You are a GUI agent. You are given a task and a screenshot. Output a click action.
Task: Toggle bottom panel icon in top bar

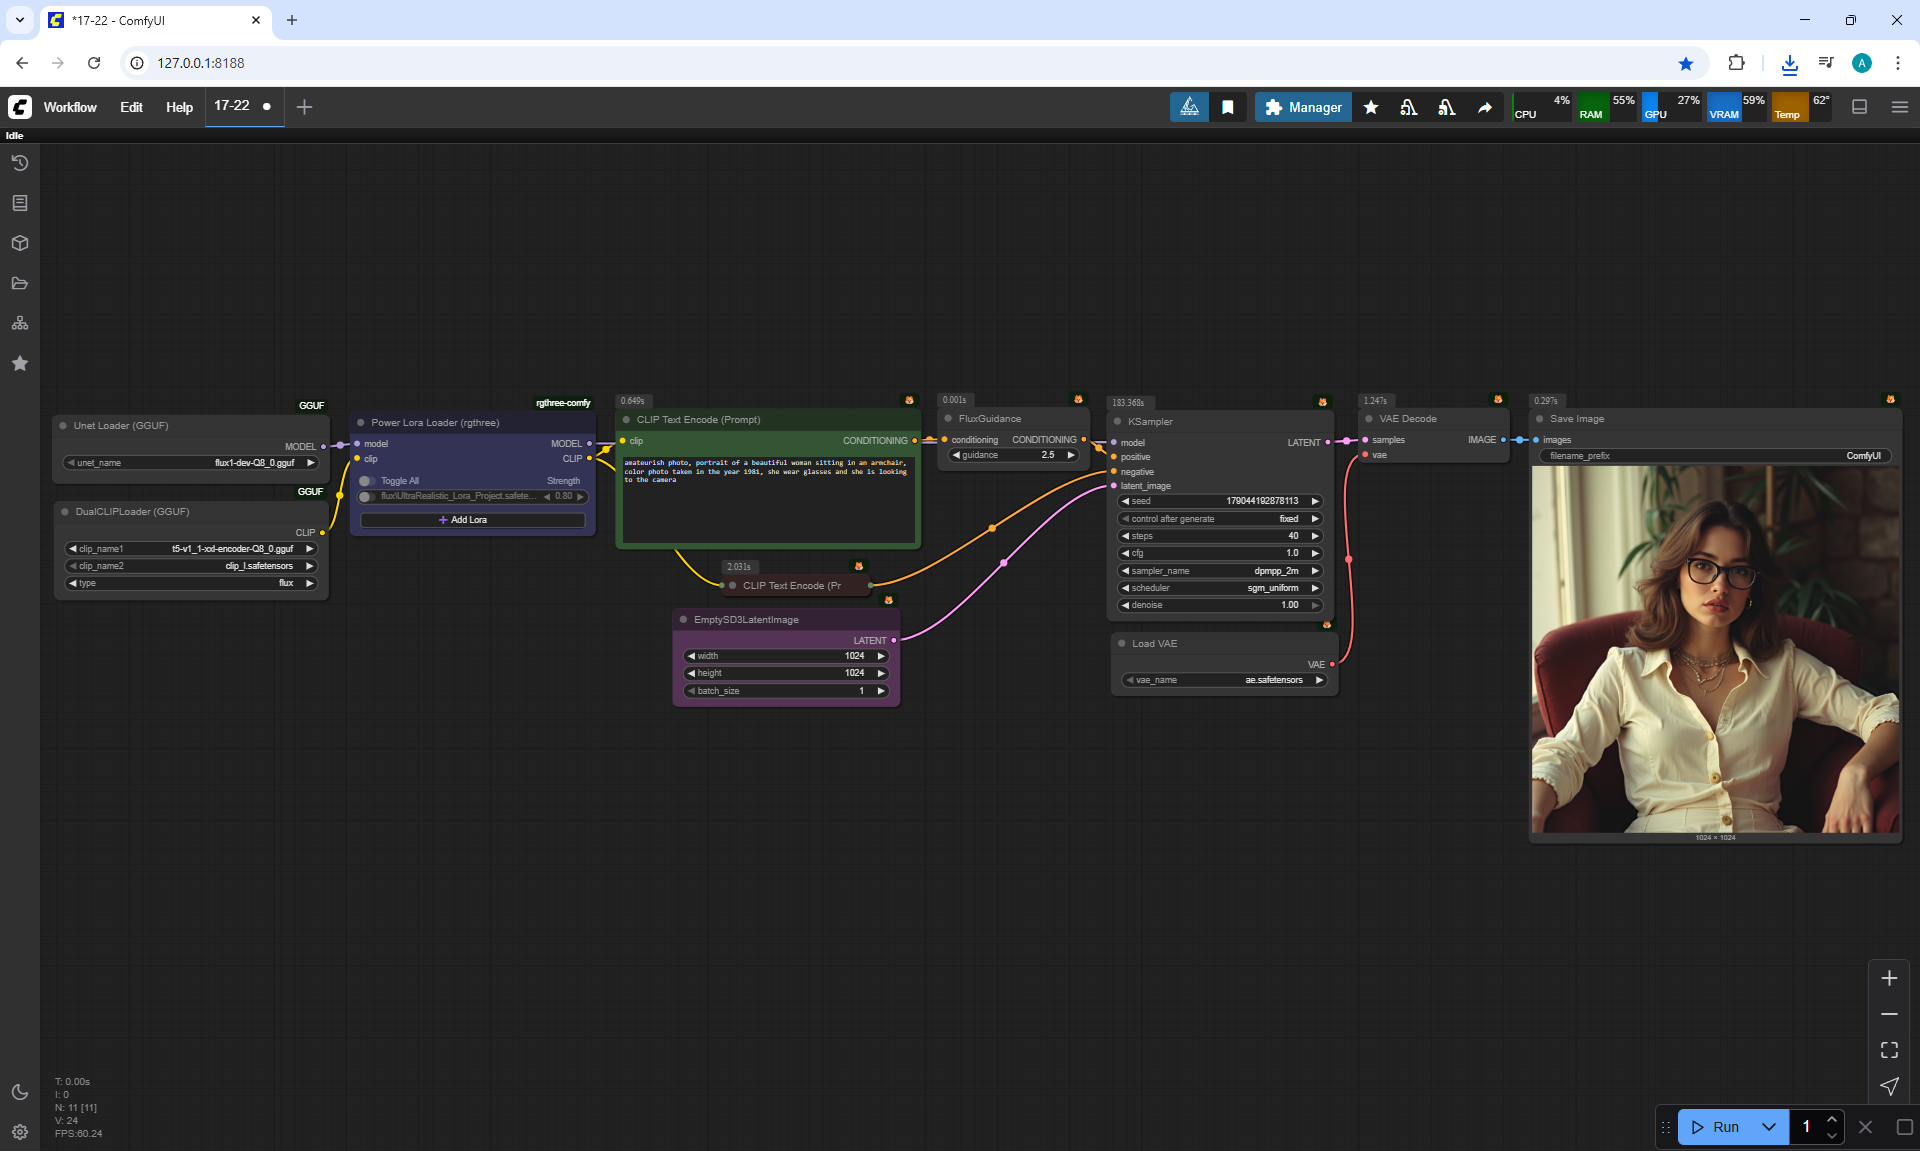coord(1860,107)
